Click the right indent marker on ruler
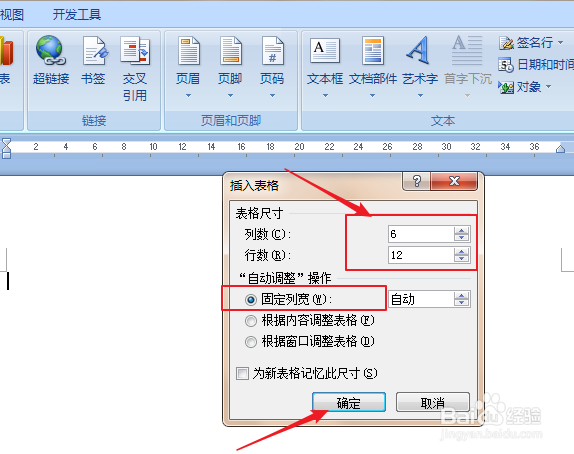574x454 pixels. 560,149
